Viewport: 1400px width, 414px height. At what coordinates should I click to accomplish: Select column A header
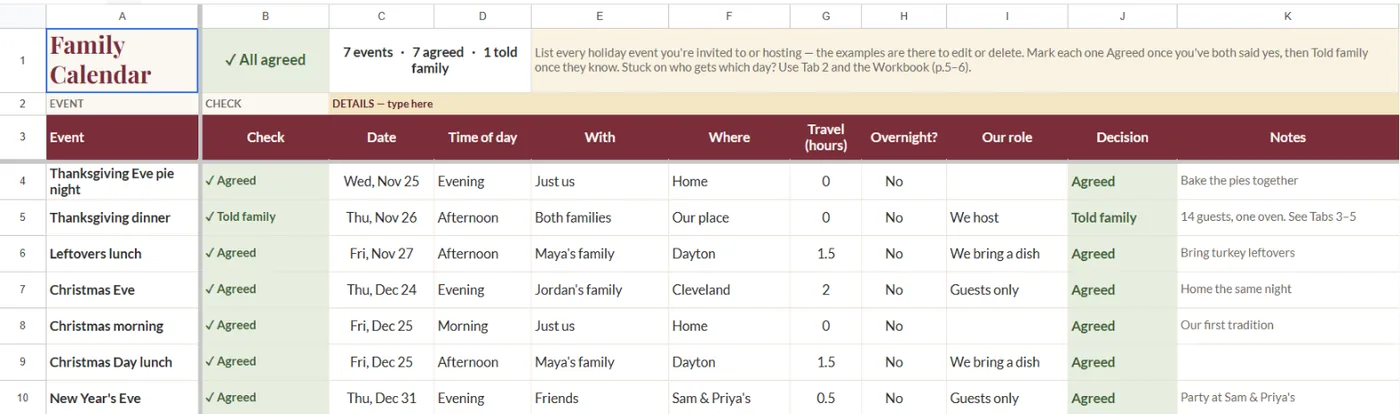122,16
